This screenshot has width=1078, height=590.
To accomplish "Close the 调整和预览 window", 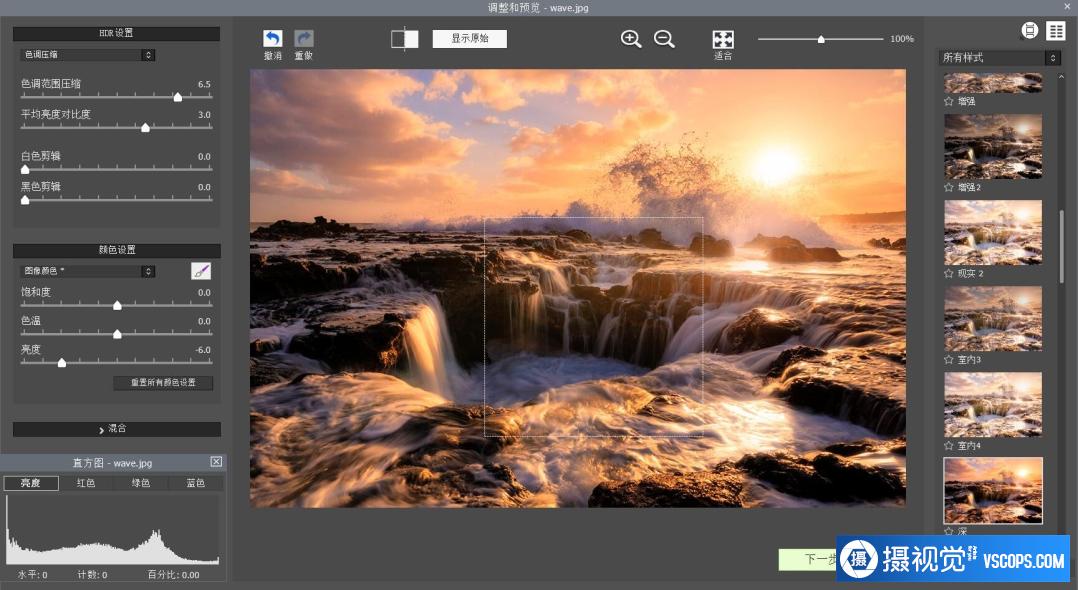I will click(x=1068, y=7).
